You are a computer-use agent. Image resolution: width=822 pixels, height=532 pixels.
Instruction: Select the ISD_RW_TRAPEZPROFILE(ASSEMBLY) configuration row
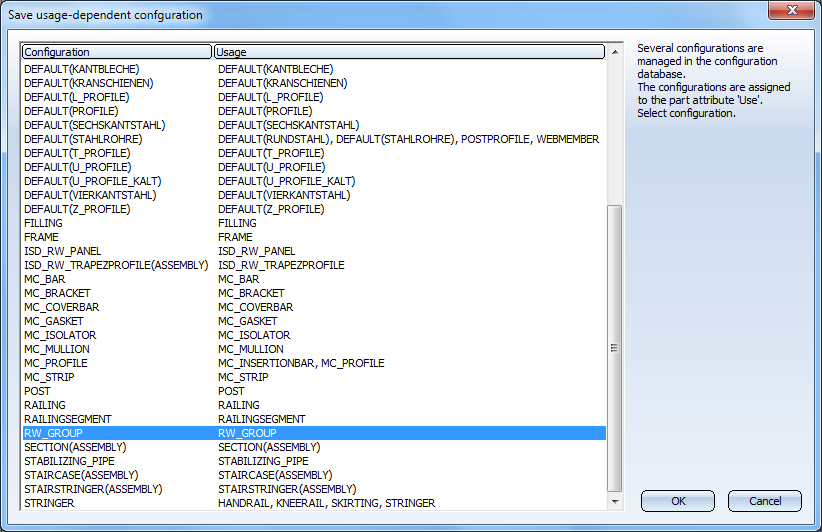pyautogui.click(x=314, y=265)
